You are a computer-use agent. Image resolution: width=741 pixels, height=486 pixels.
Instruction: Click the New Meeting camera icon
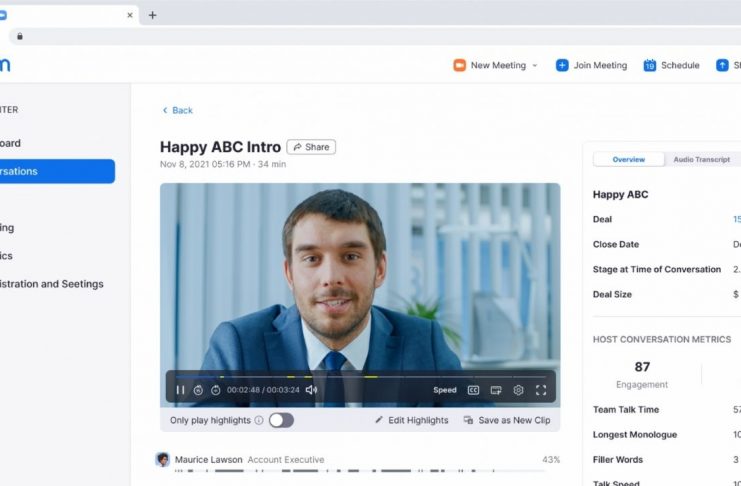point(459,65)
